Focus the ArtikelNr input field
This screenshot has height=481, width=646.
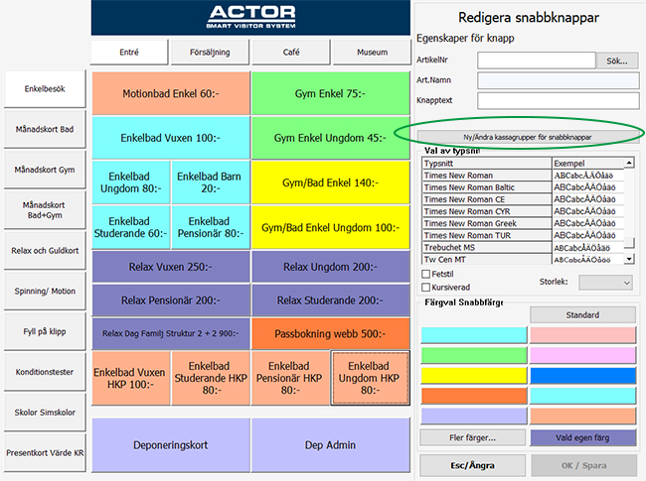536,61
